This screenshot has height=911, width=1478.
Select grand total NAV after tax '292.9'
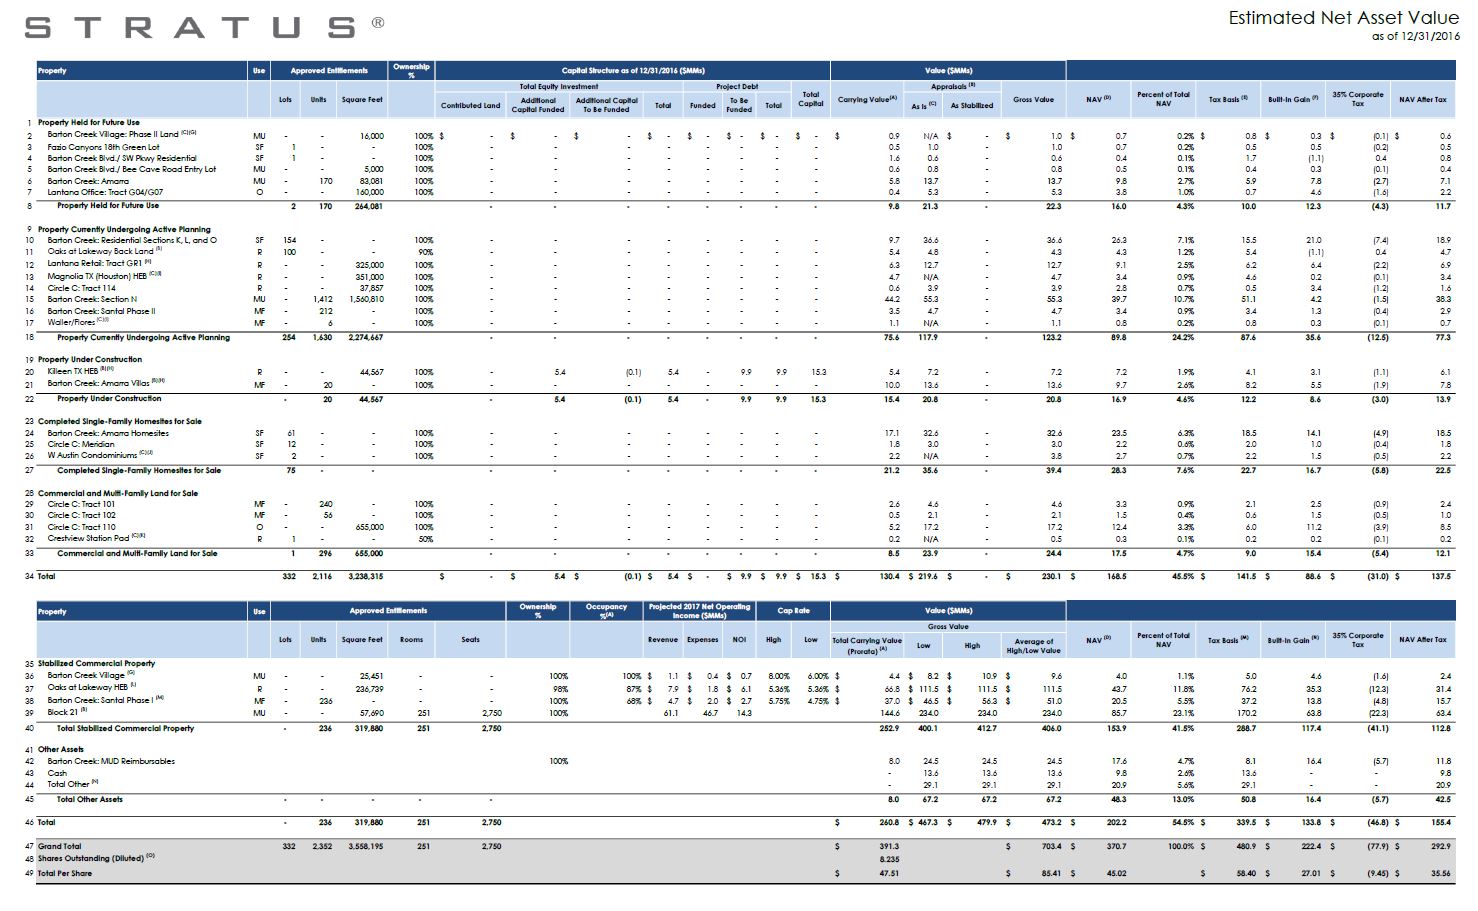[x=1440, y=846]
